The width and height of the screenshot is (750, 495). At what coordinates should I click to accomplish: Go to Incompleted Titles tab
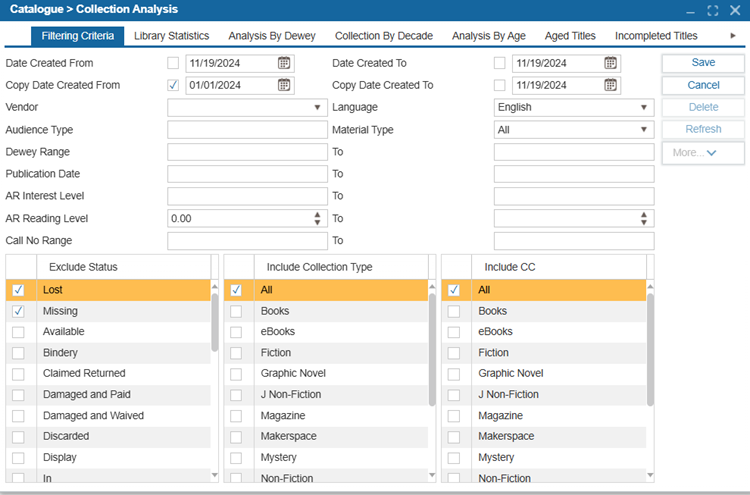pos(656,36)
